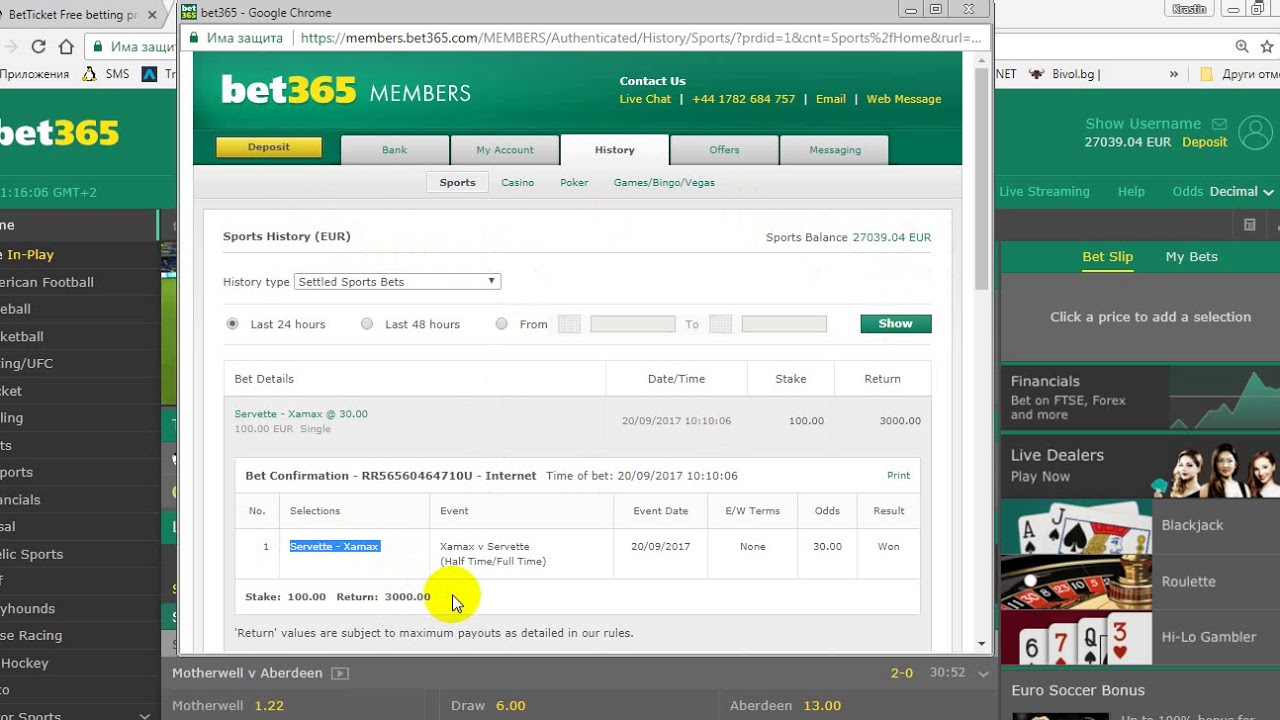Select the Sports history sub-tab
The height and width of the screenshot is (720, 1280).
[457, 182]
